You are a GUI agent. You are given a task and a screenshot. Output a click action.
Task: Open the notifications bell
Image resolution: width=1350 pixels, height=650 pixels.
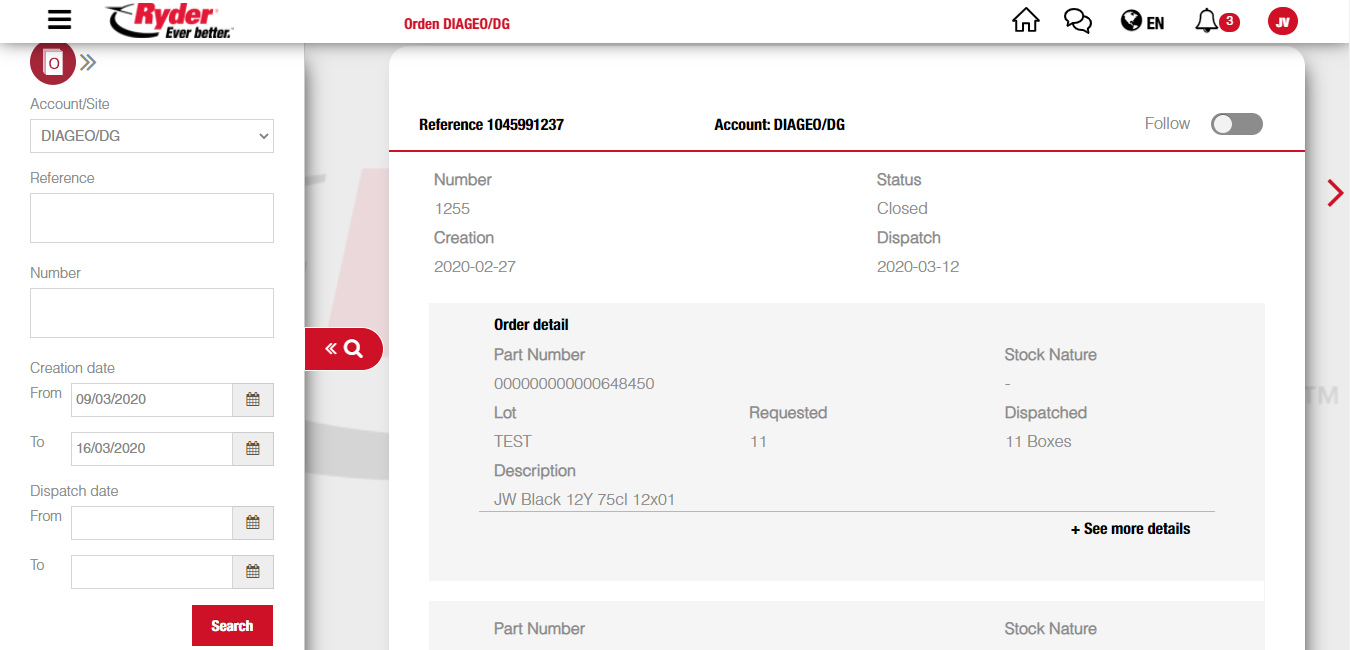pos(1207,21)
